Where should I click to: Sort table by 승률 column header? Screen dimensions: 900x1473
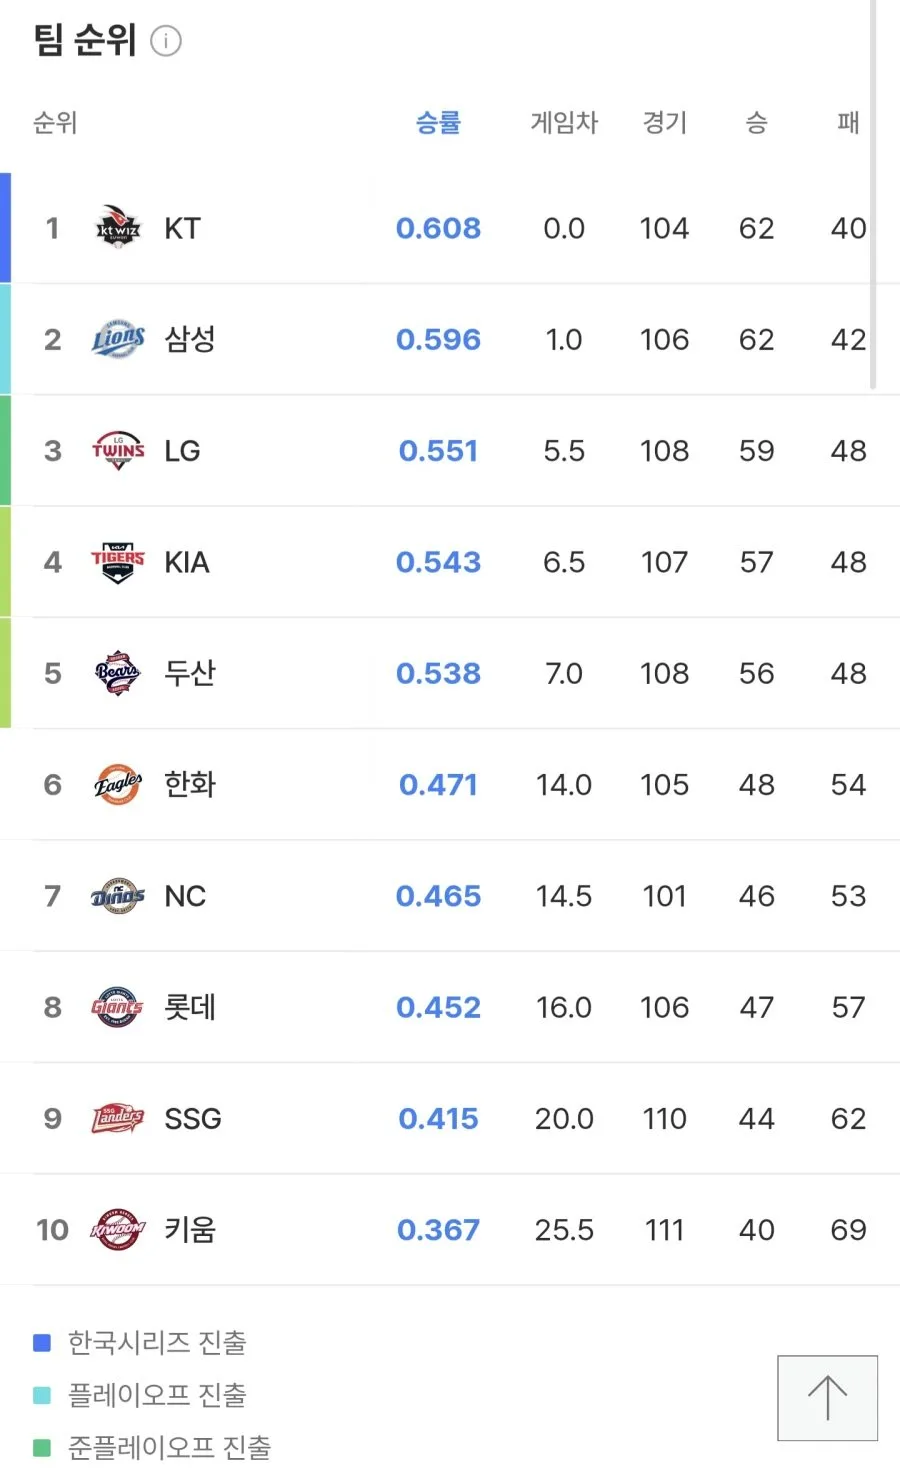[438, 123]
